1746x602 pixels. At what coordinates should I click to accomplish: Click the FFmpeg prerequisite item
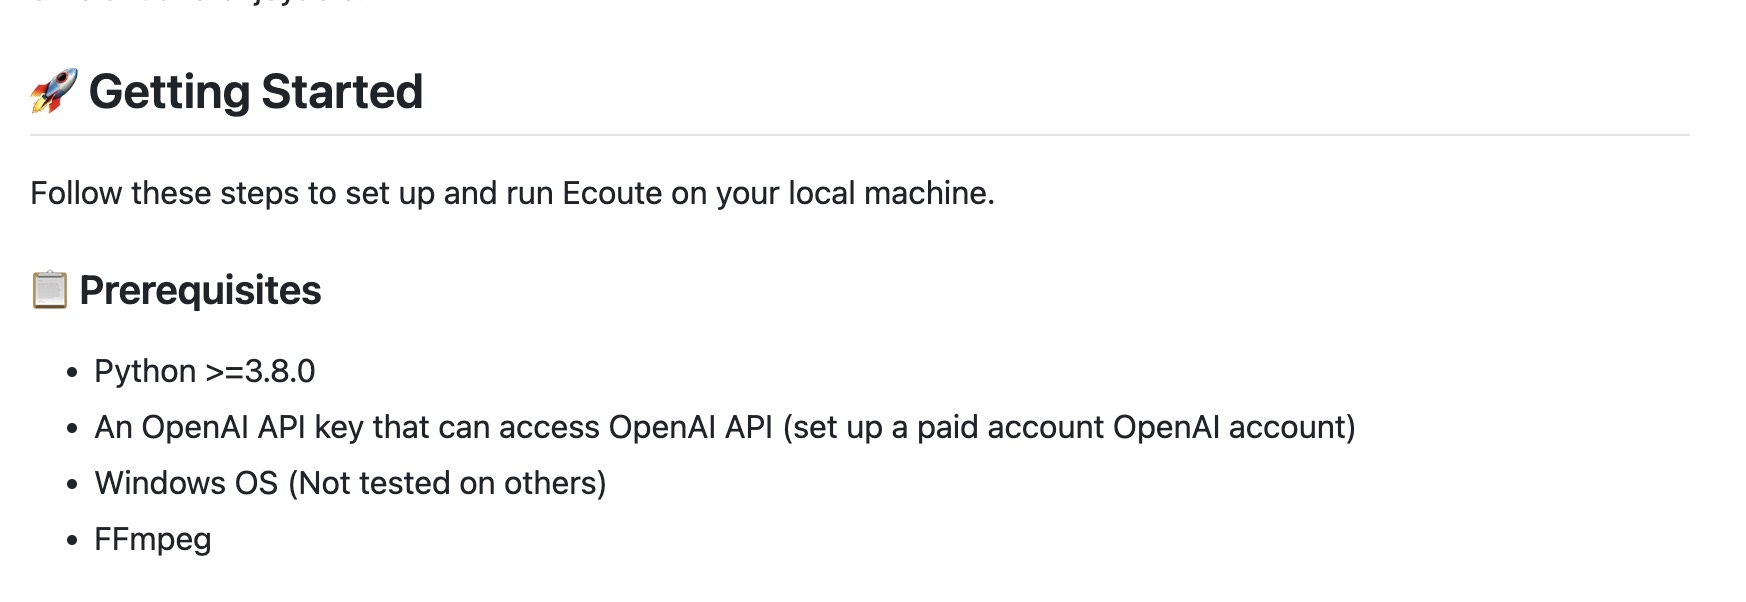click(x=153, y=540)
